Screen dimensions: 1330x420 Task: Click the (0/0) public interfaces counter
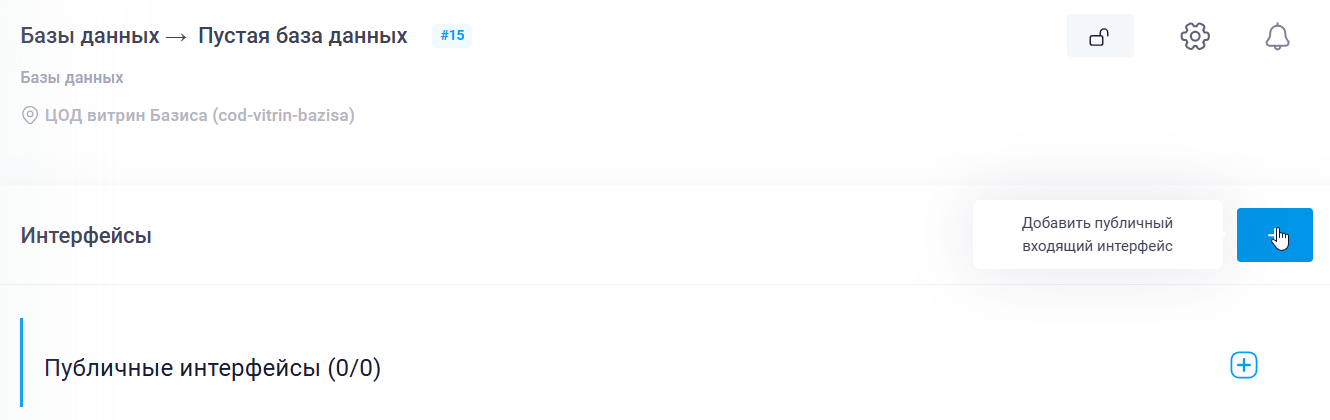355,368
